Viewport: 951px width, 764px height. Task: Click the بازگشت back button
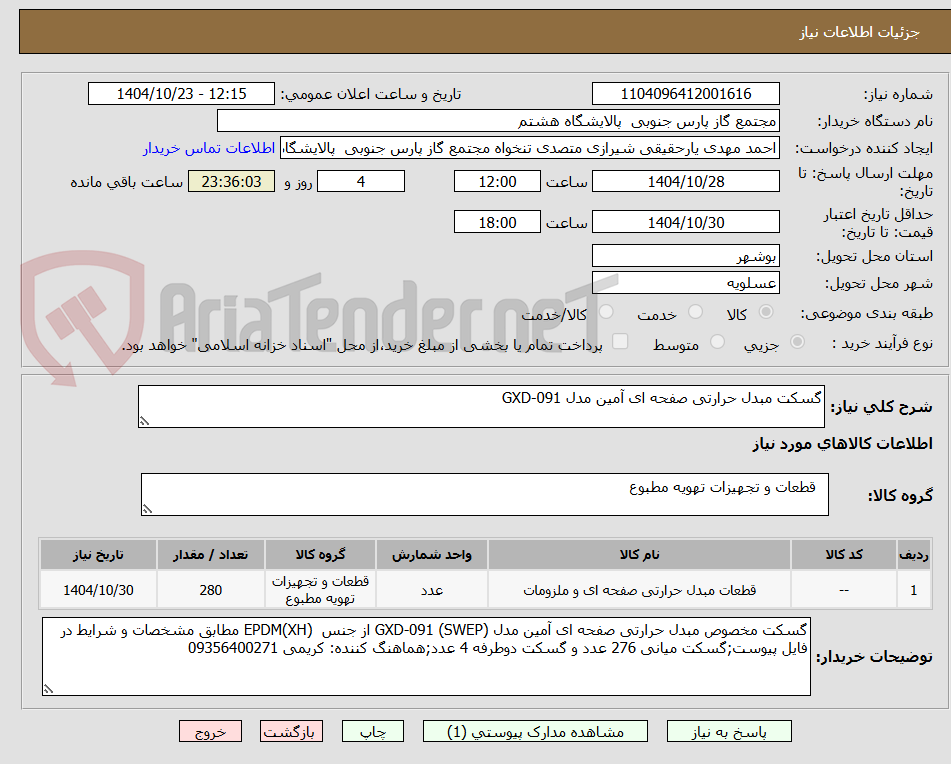point(291,731)
